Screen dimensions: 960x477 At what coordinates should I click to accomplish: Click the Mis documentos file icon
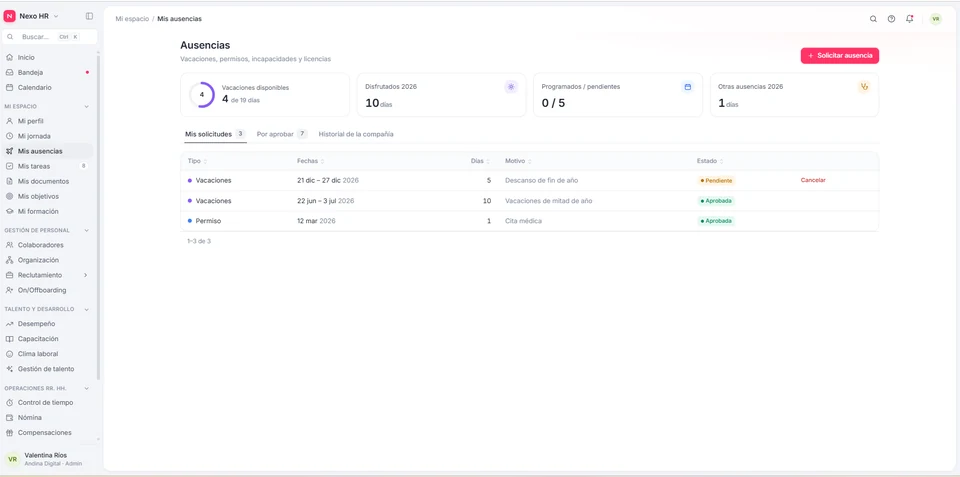pos(9,181)
